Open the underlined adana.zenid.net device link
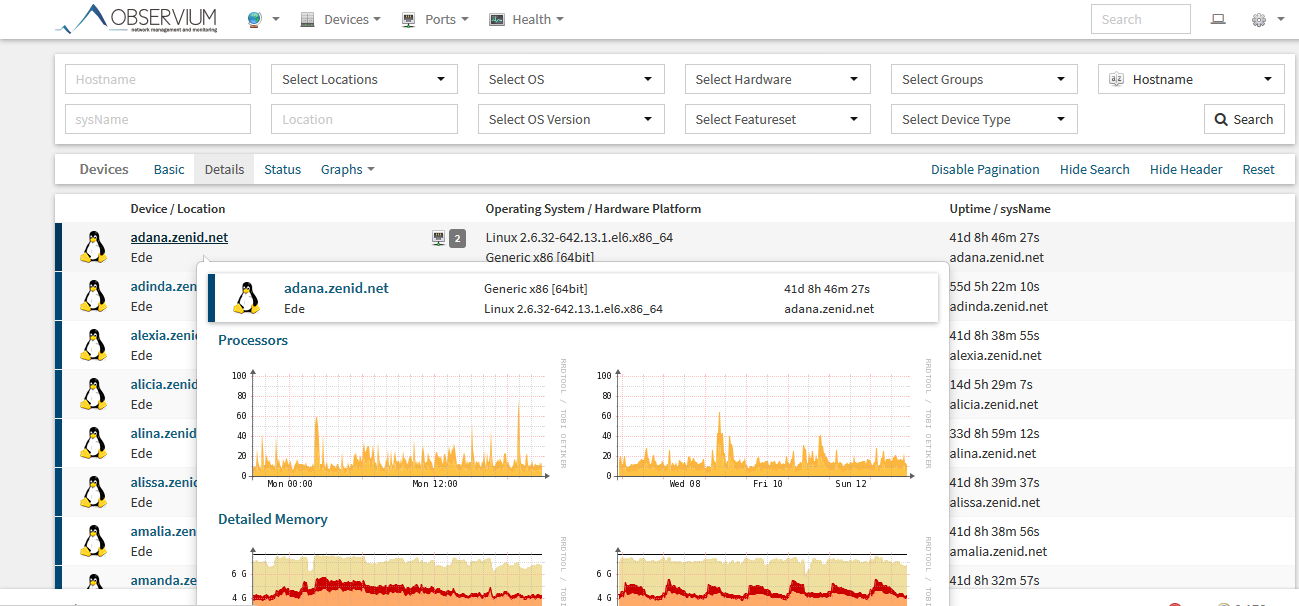This screenshot has height=606, width=1299. 179,237
